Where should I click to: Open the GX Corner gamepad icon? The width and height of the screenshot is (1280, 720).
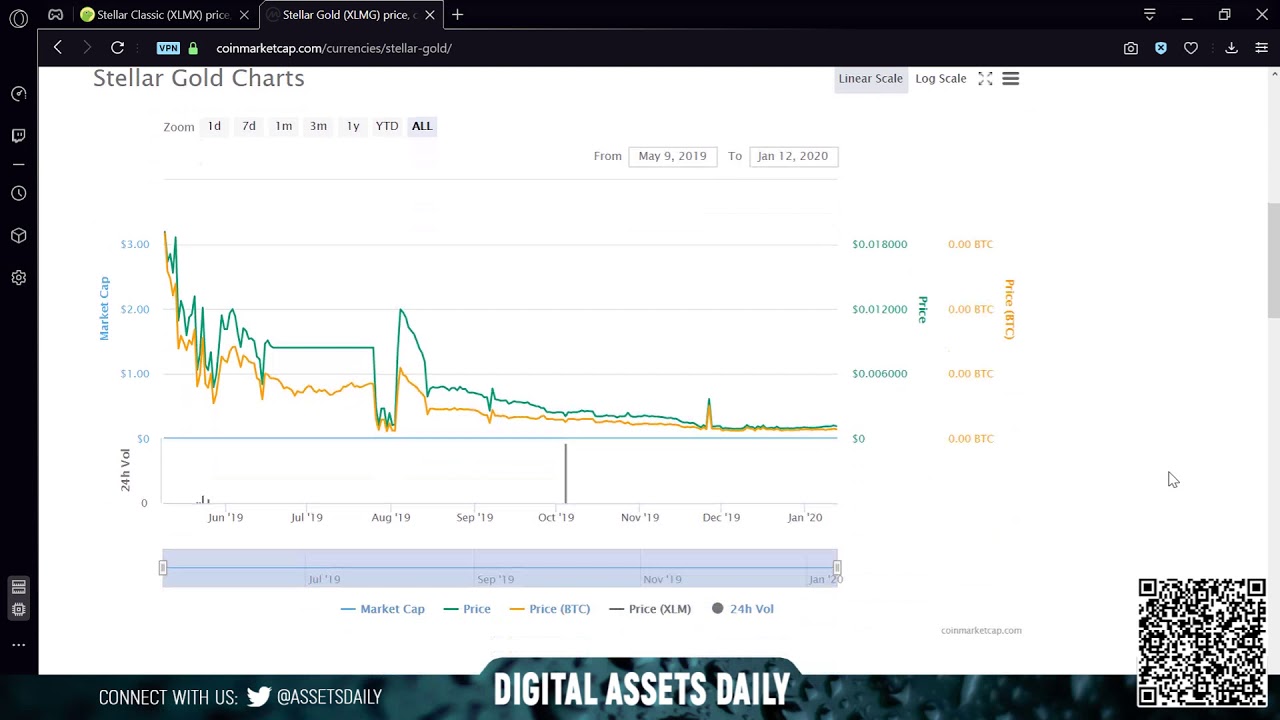pyautogui.click(x=55, y=15)
